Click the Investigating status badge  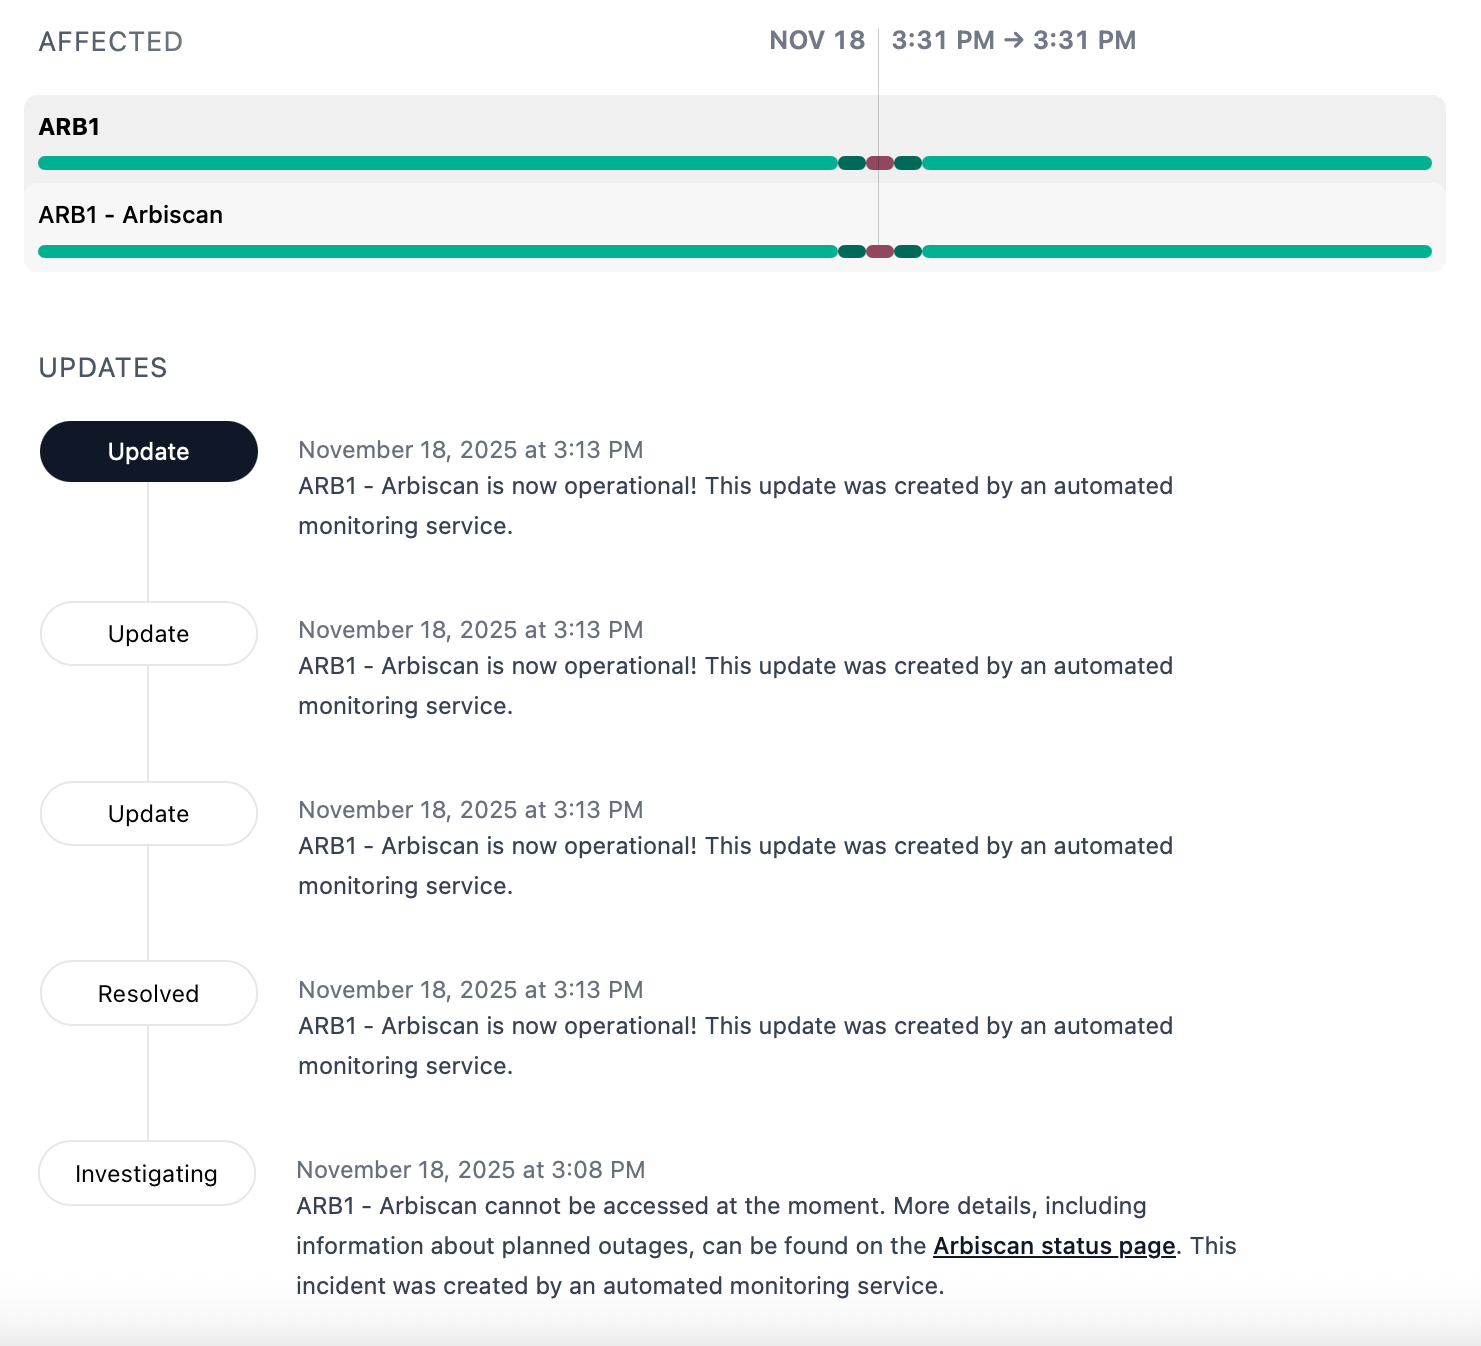coord(147,1174)
